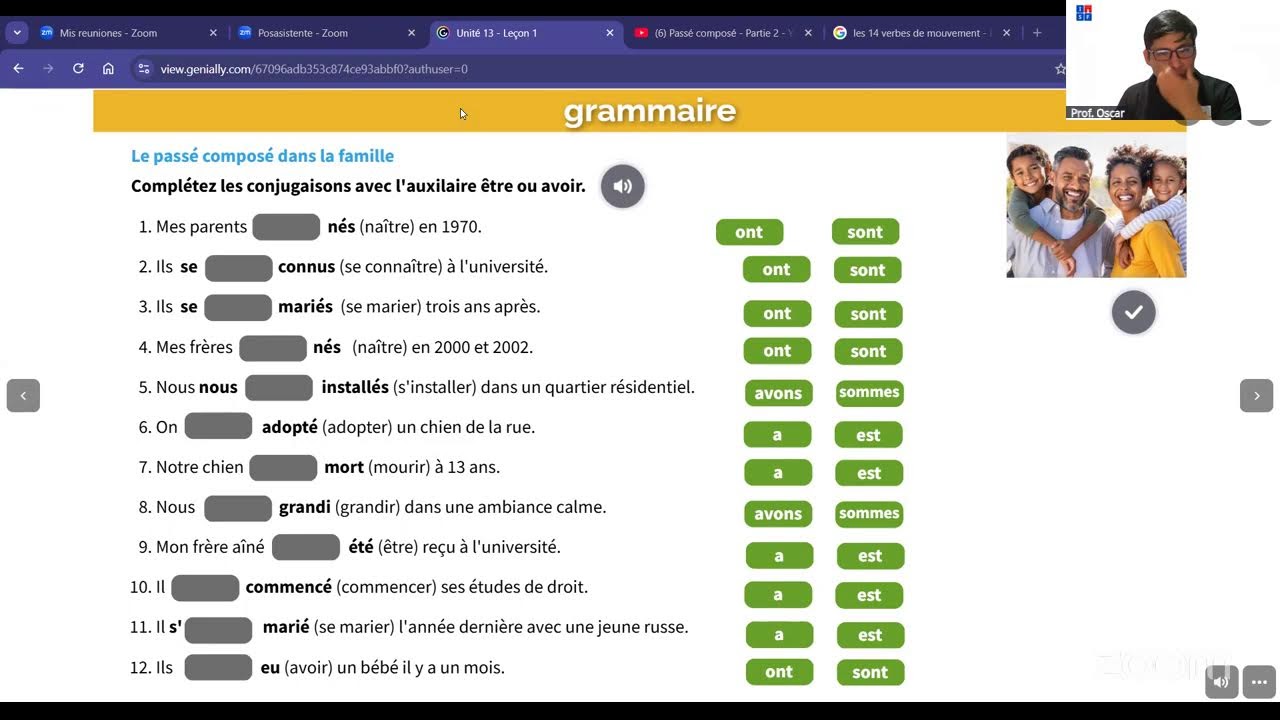This screenshot has height=720, width=1280.
Task: Pick 'avons' for sentence 5 Nous nous installés
Action: pyautogui.click(x=778, y=393)
